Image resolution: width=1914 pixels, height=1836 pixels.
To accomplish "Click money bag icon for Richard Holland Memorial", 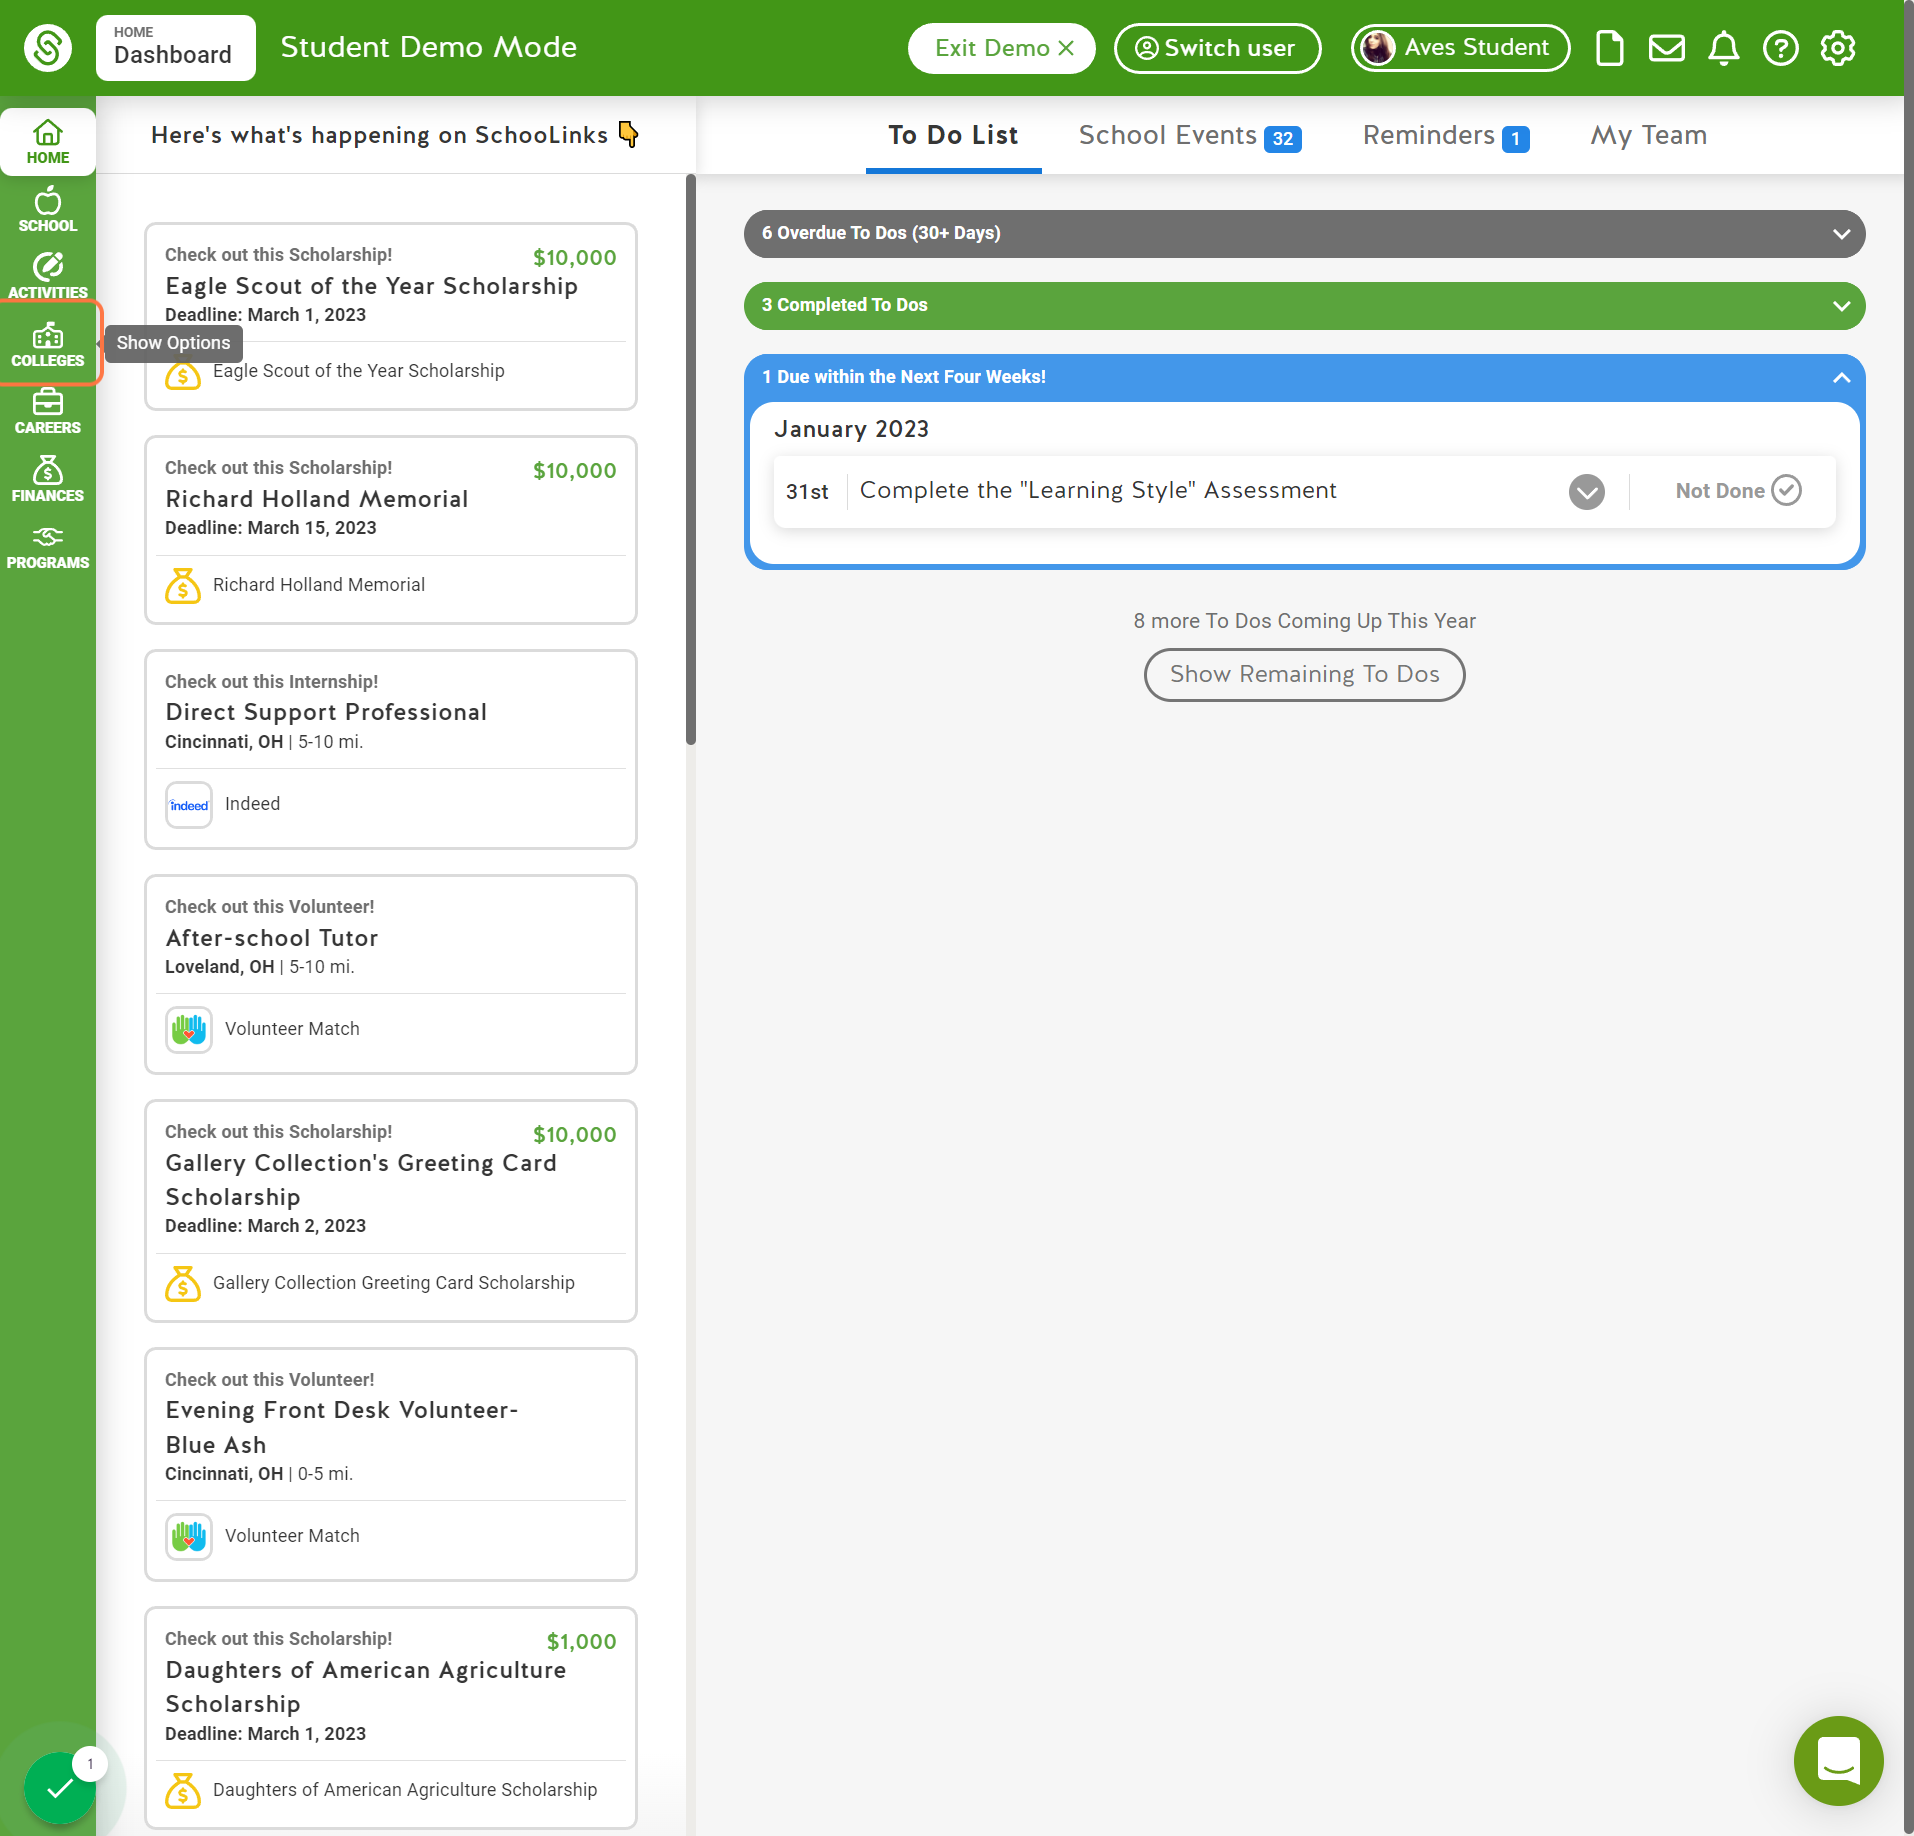I will pos(183,585).
